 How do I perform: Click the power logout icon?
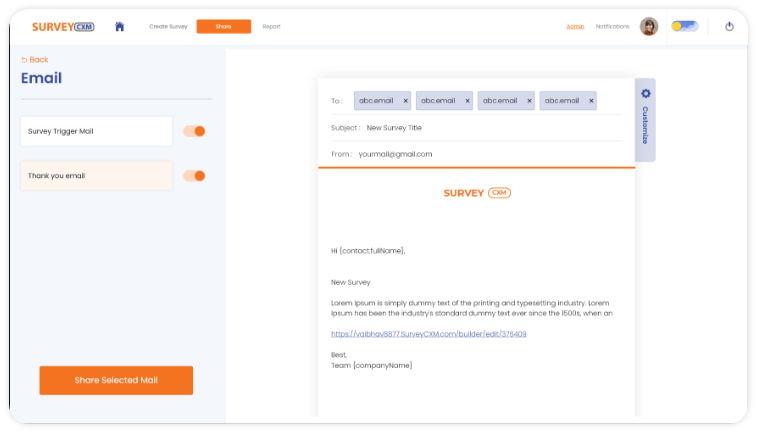(729, 27)
